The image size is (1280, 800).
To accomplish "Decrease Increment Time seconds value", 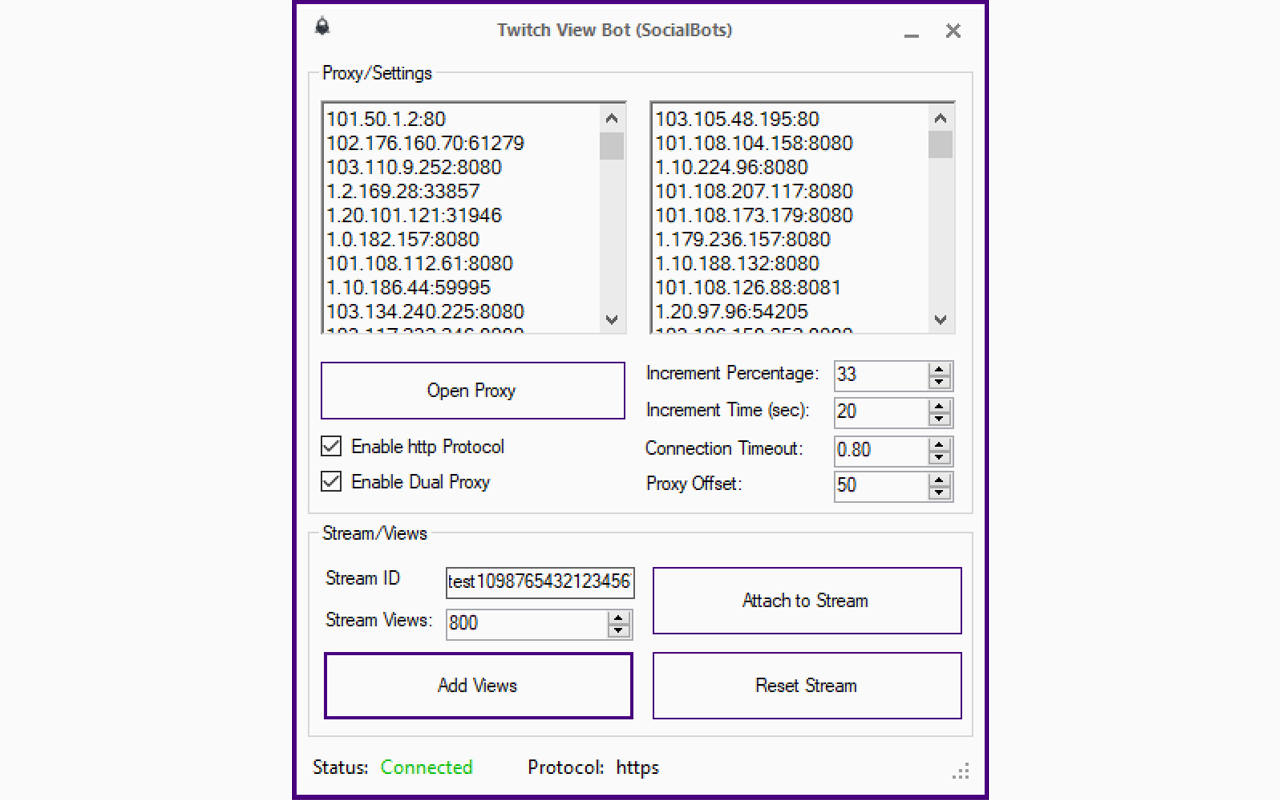I will 938,420.
